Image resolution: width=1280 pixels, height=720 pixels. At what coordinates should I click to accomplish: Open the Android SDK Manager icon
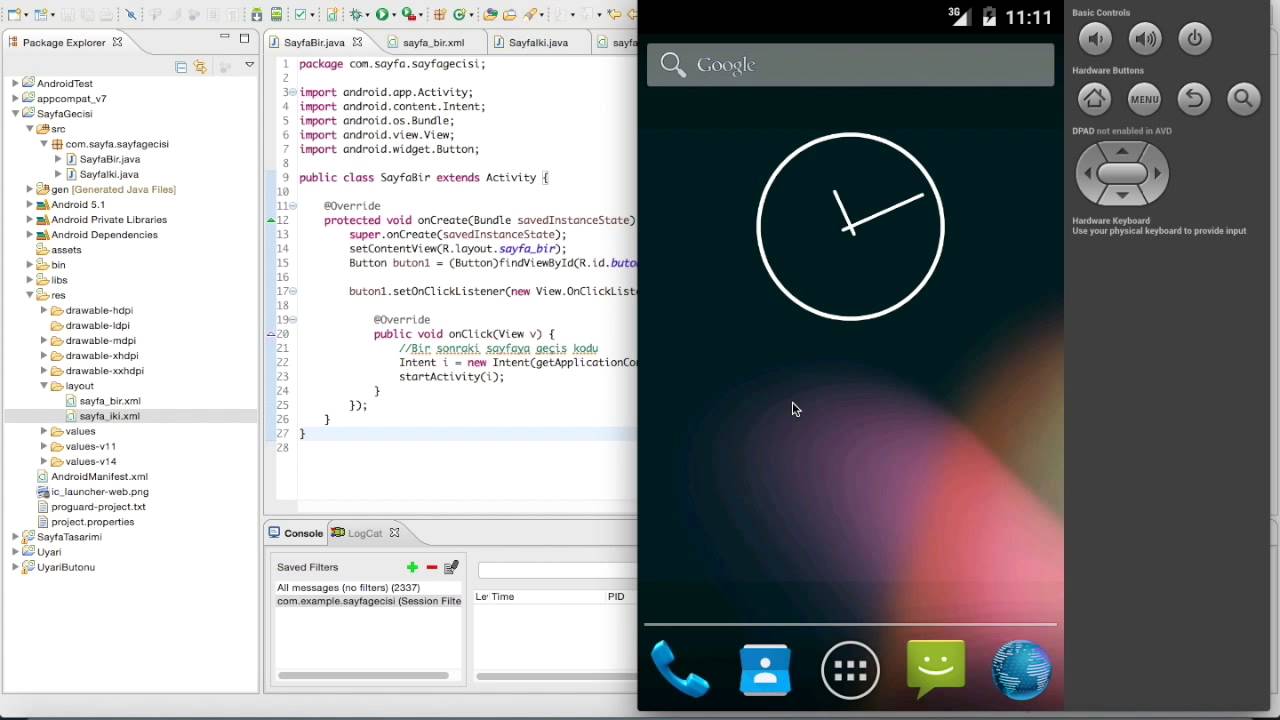pyautogui.click(x=256, y=15)
